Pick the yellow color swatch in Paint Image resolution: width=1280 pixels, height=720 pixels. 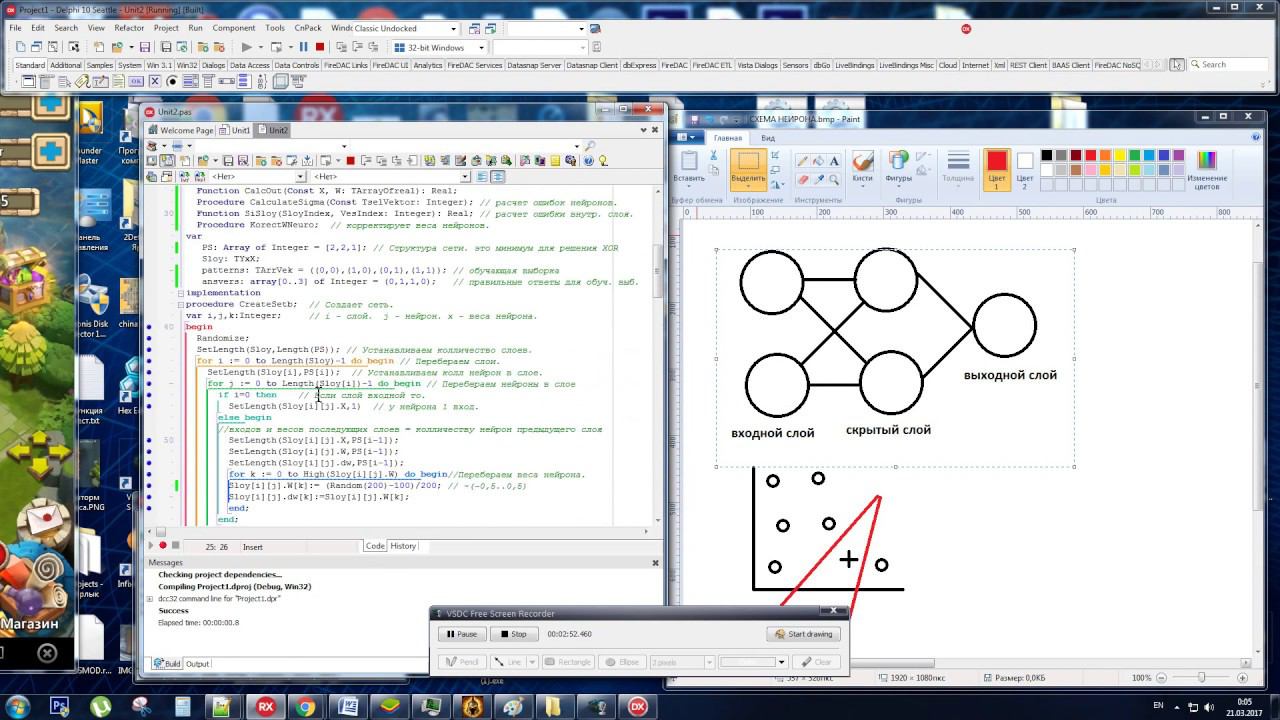[x=1120, y=156]
